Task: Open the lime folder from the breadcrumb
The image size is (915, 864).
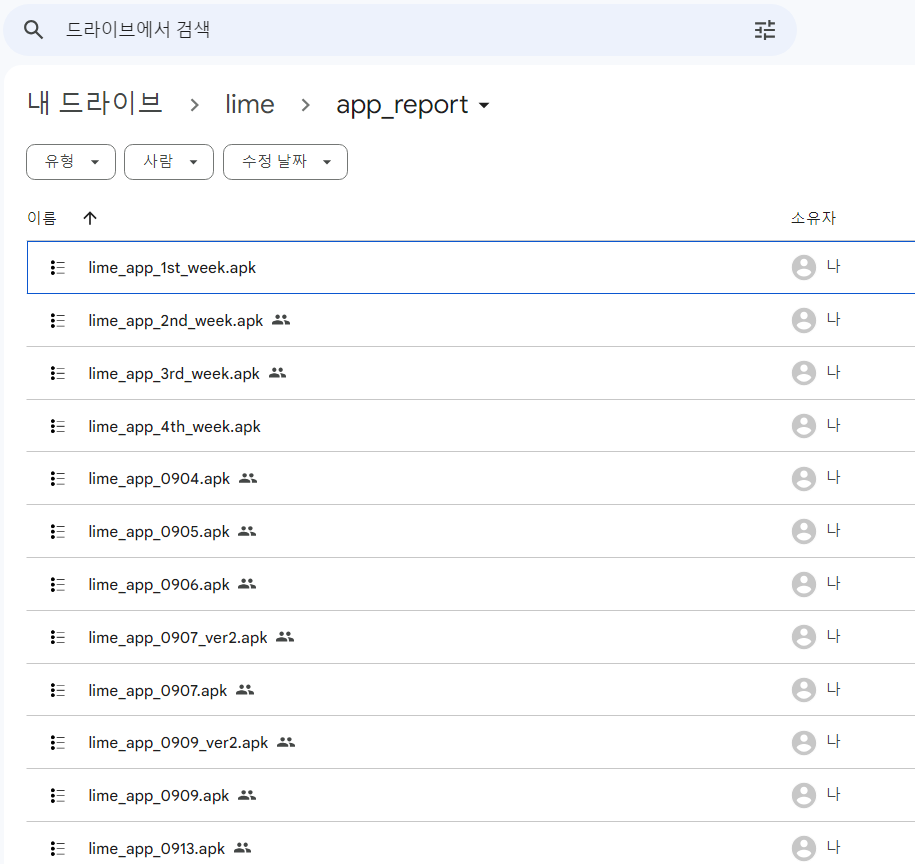Action: 249,103
